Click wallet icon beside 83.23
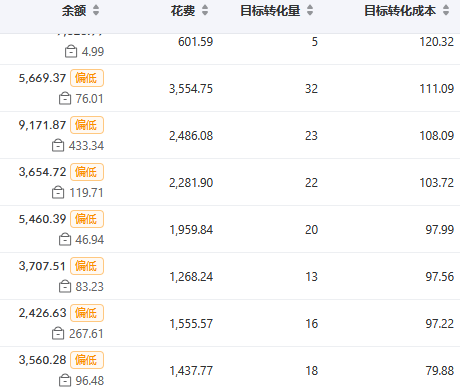Screen dimensions: 460x390 coord(65,287)
